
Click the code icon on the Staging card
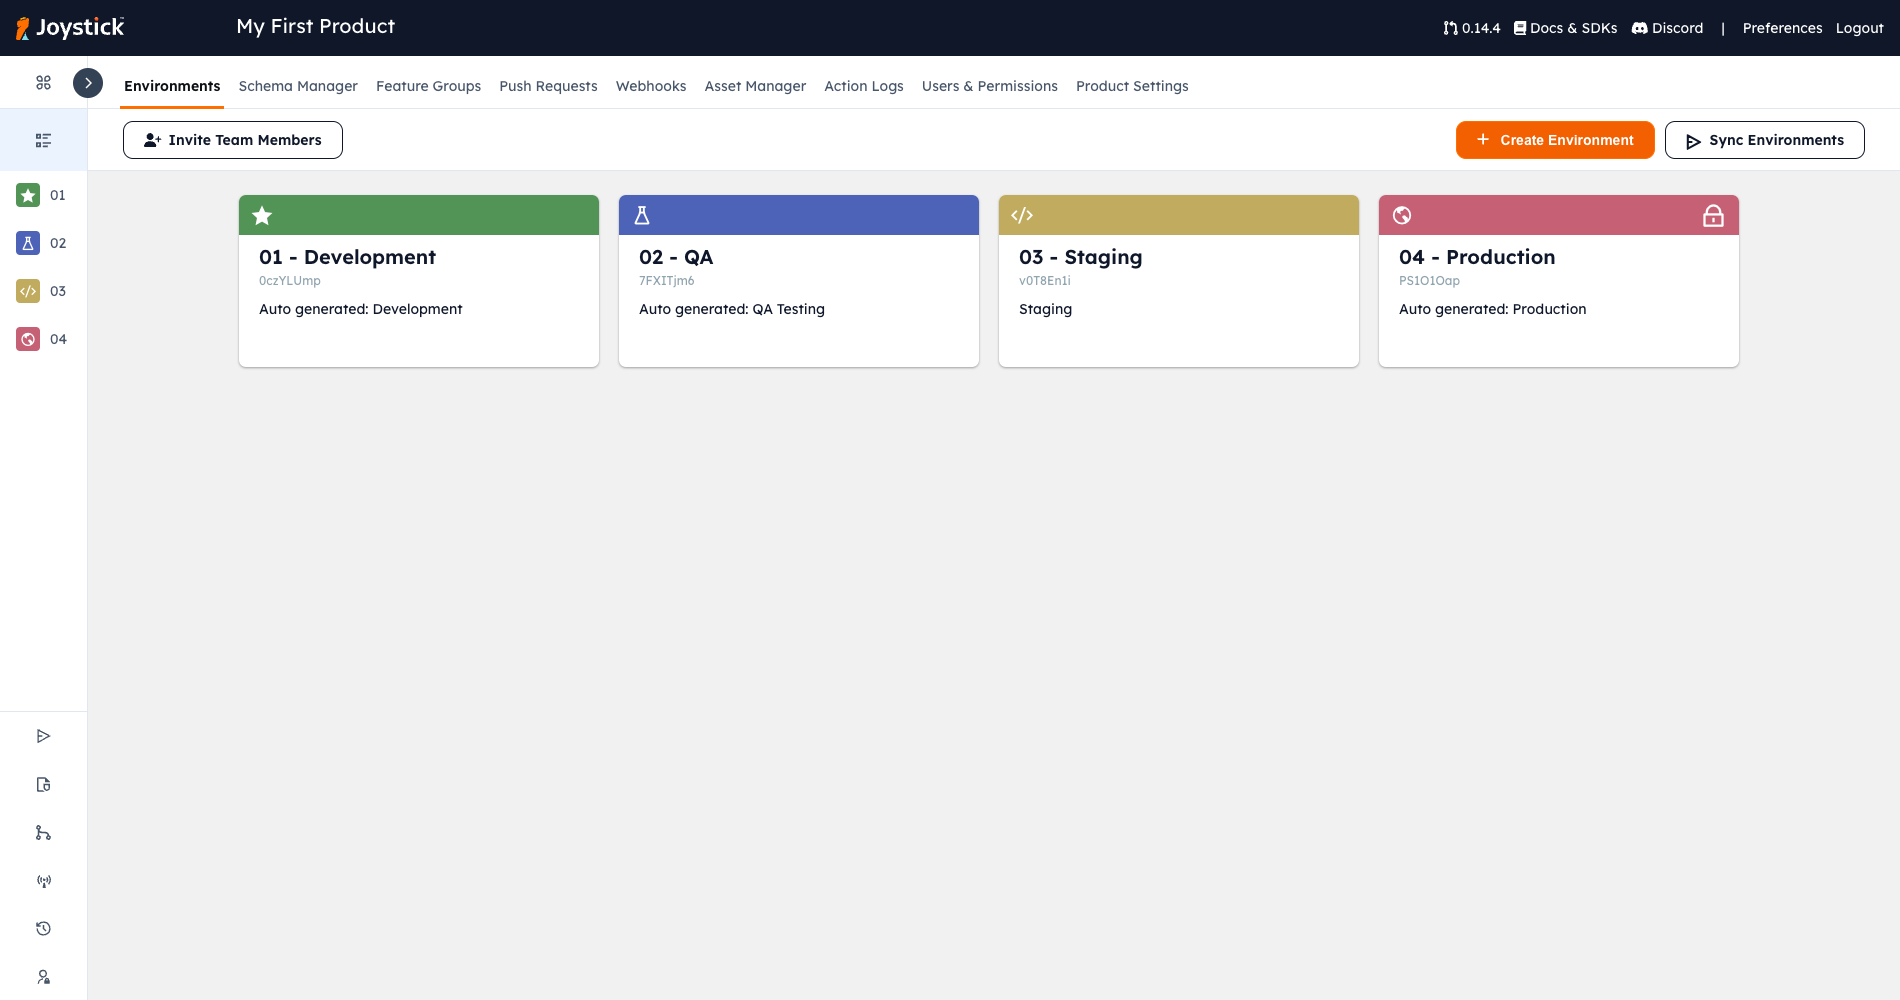point(1022,215)
